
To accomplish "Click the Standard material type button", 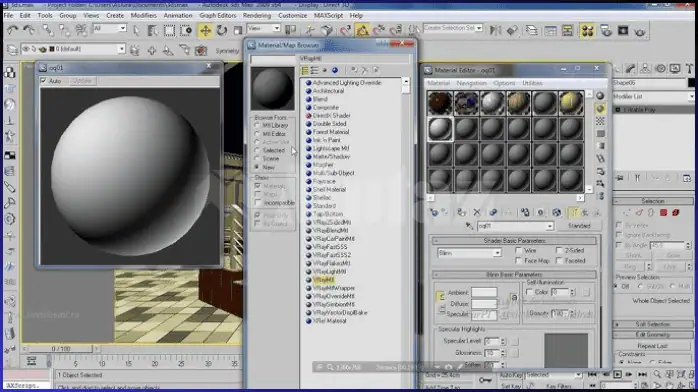I will click(x=579, y=226).
